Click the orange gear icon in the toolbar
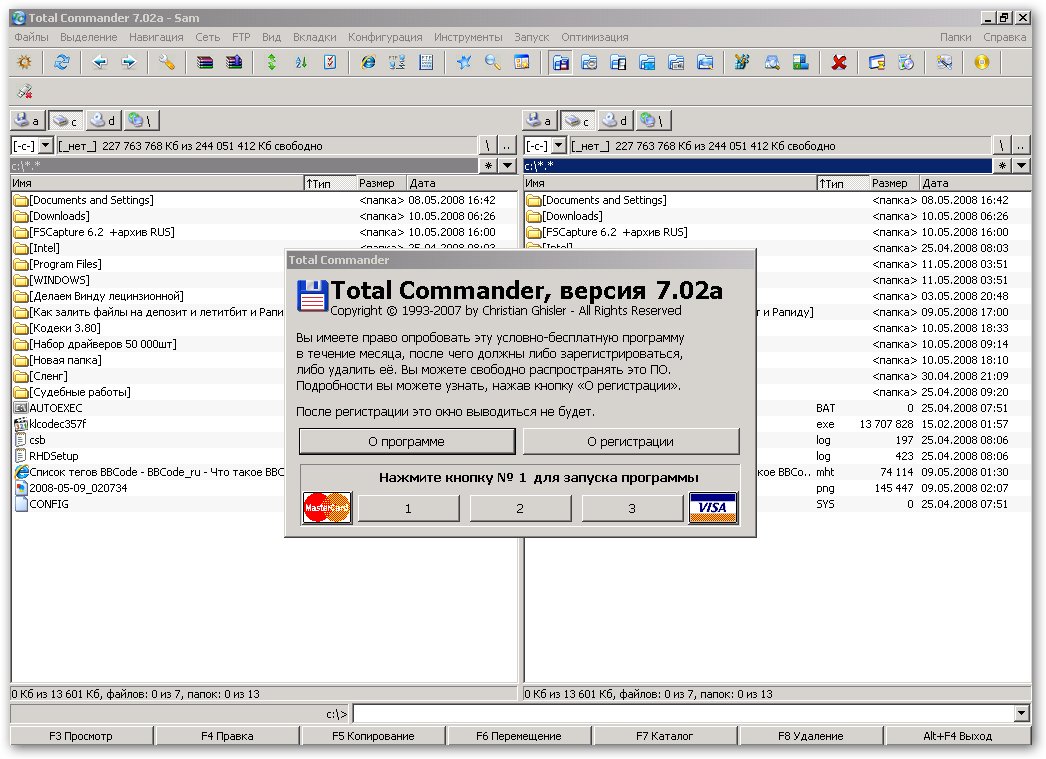Image resolution: width=1046 pixels, height=759 pixels. coord(24,63)
